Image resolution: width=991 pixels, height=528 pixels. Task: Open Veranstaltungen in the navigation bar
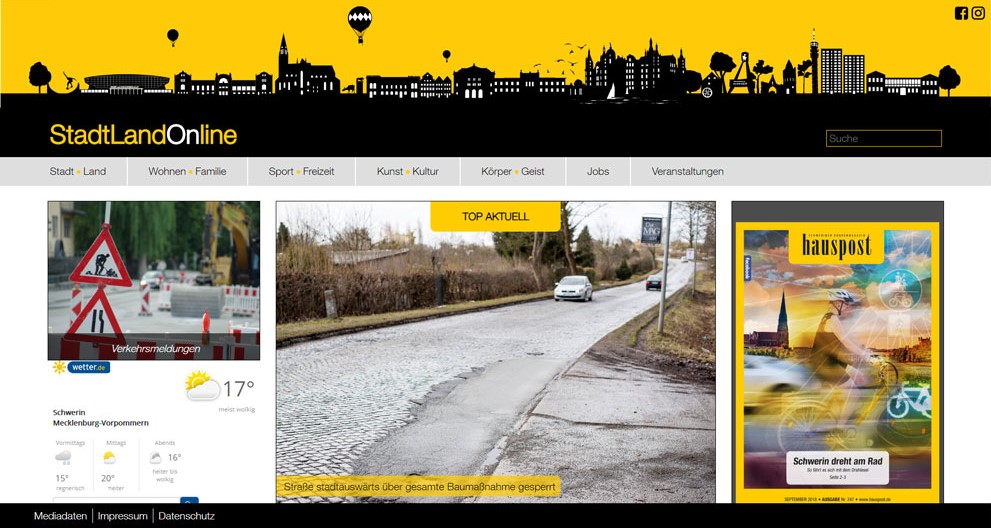coord(687,171)
